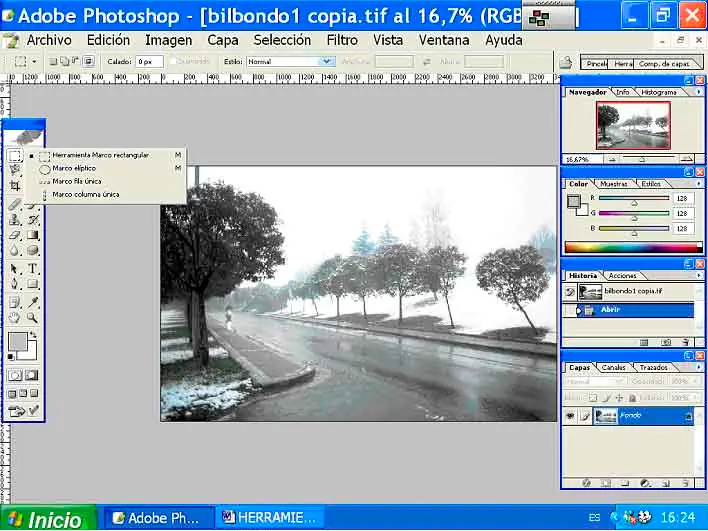708x531 pixels.
Task: Delete layer trash icon in Capas panel
Action: (x=685, y=483)
